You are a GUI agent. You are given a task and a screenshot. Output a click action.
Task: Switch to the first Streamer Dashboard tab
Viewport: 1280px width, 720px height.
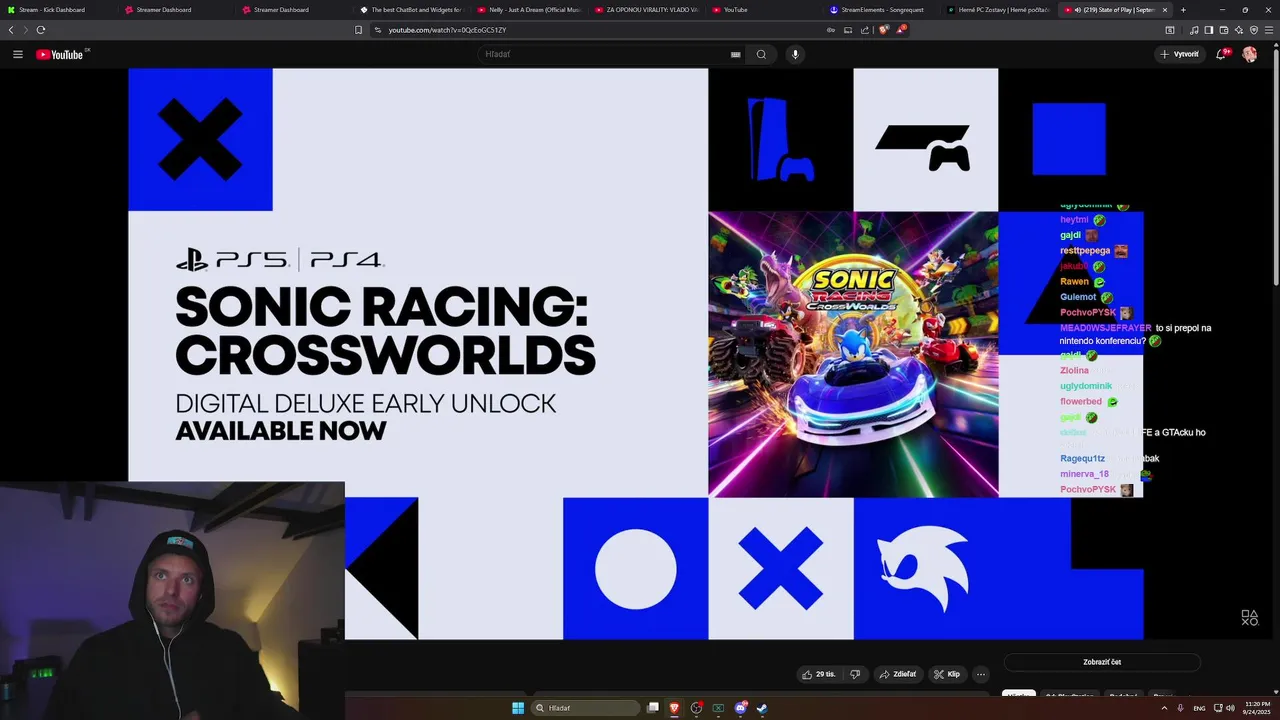coord(175,10)
